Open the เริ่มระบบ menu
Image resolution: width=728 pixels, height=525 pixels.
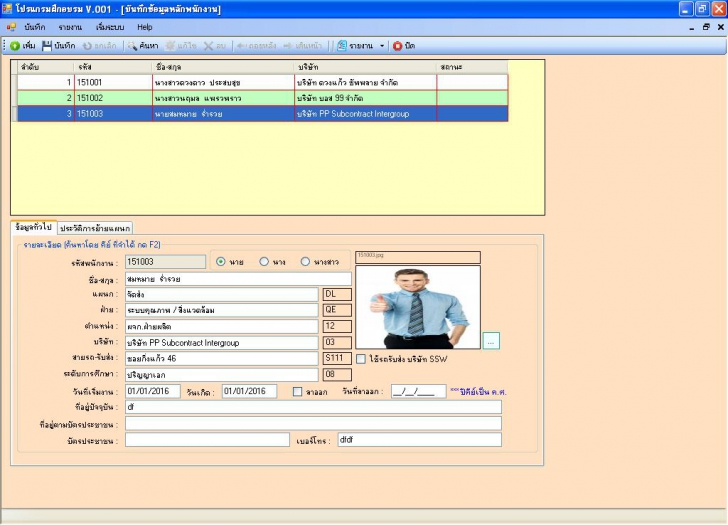108,26
